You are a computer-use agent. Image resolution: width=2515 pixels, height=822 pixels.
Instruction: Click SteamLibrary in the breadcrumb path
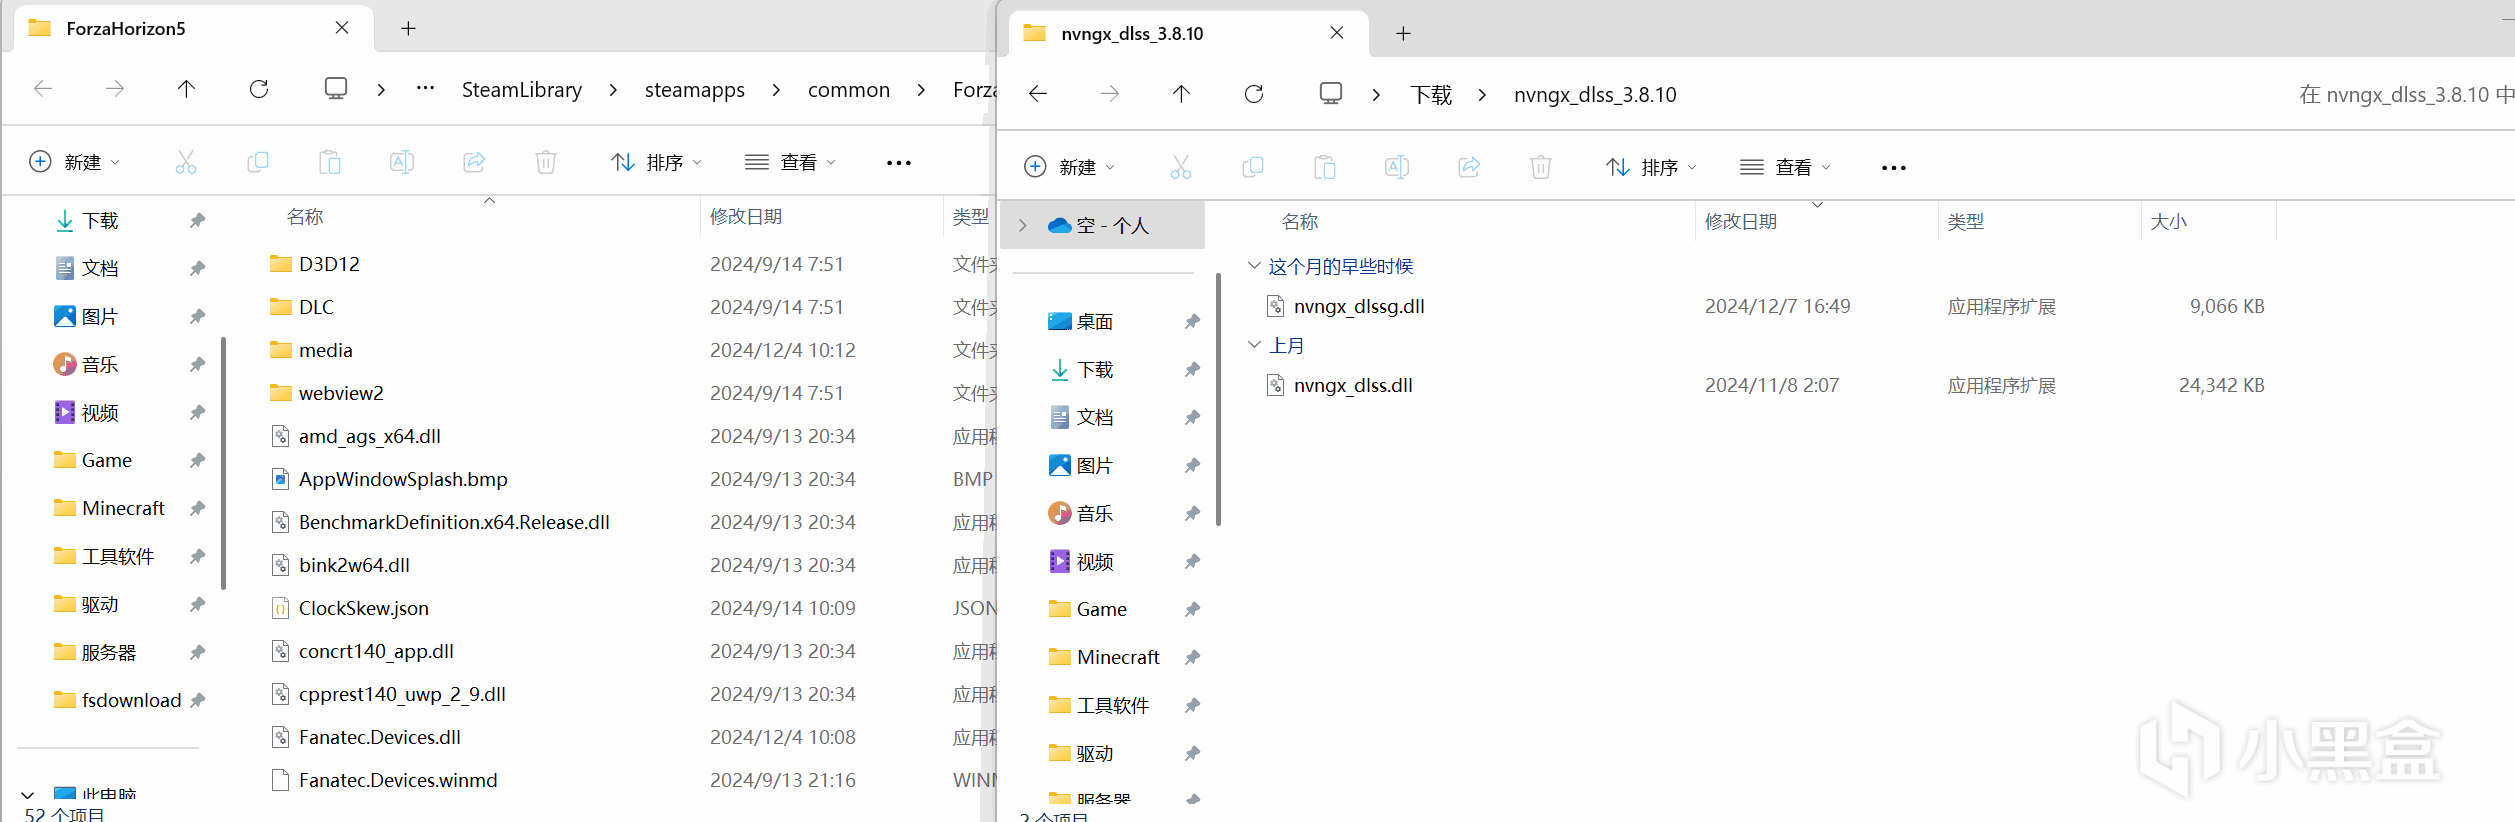point(522,90)
